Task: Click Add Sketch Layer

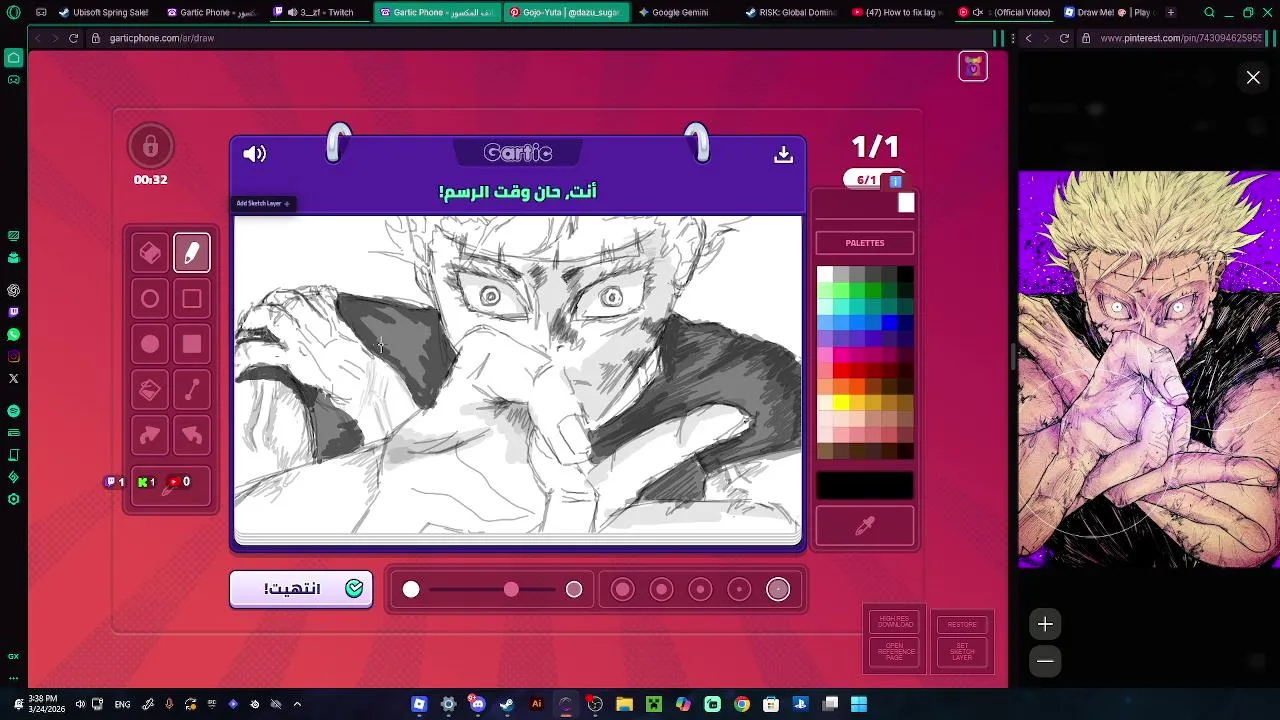Action: [x=263, y=204]
